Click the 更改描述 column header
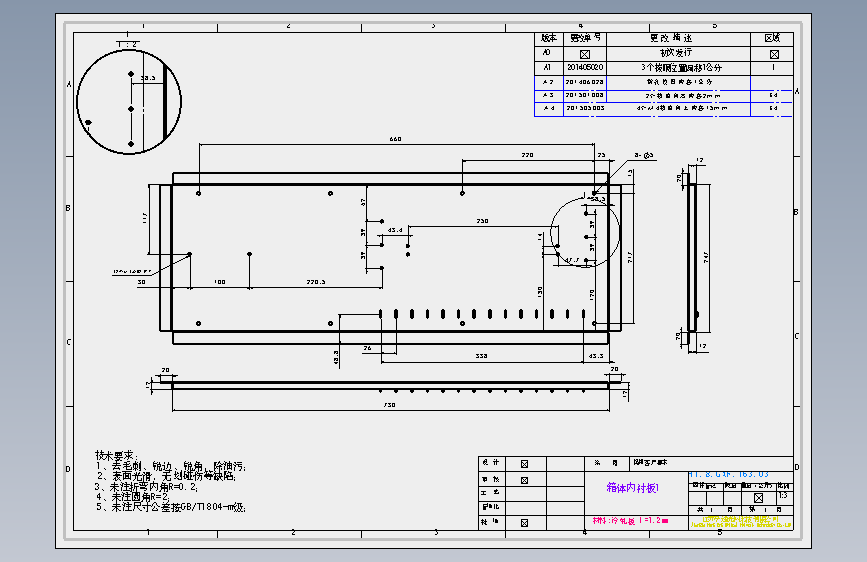Viewport: 867px width, 562px height. 671,38
